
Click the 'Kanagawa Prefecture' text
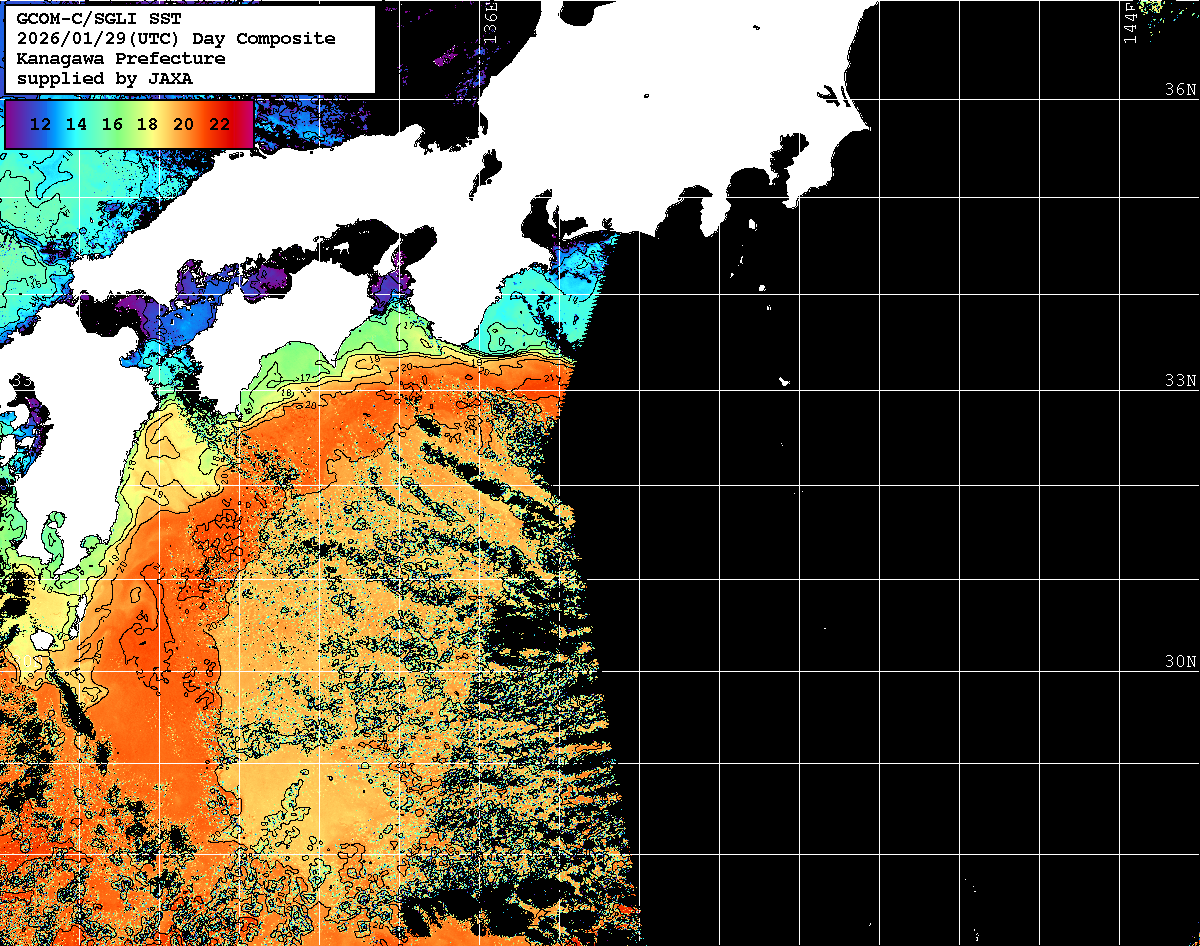pyautogui.click(x=120, y=59)
